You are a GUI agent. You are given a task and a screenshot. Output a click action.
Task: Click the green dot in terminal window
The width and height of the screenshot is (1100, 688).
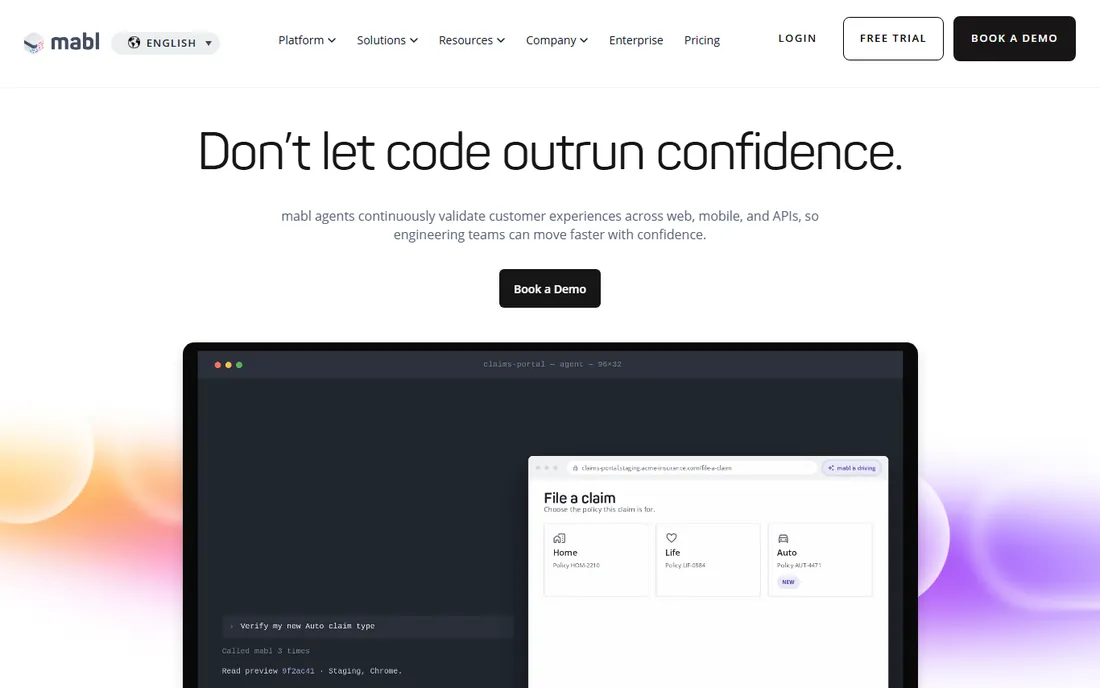239,365
